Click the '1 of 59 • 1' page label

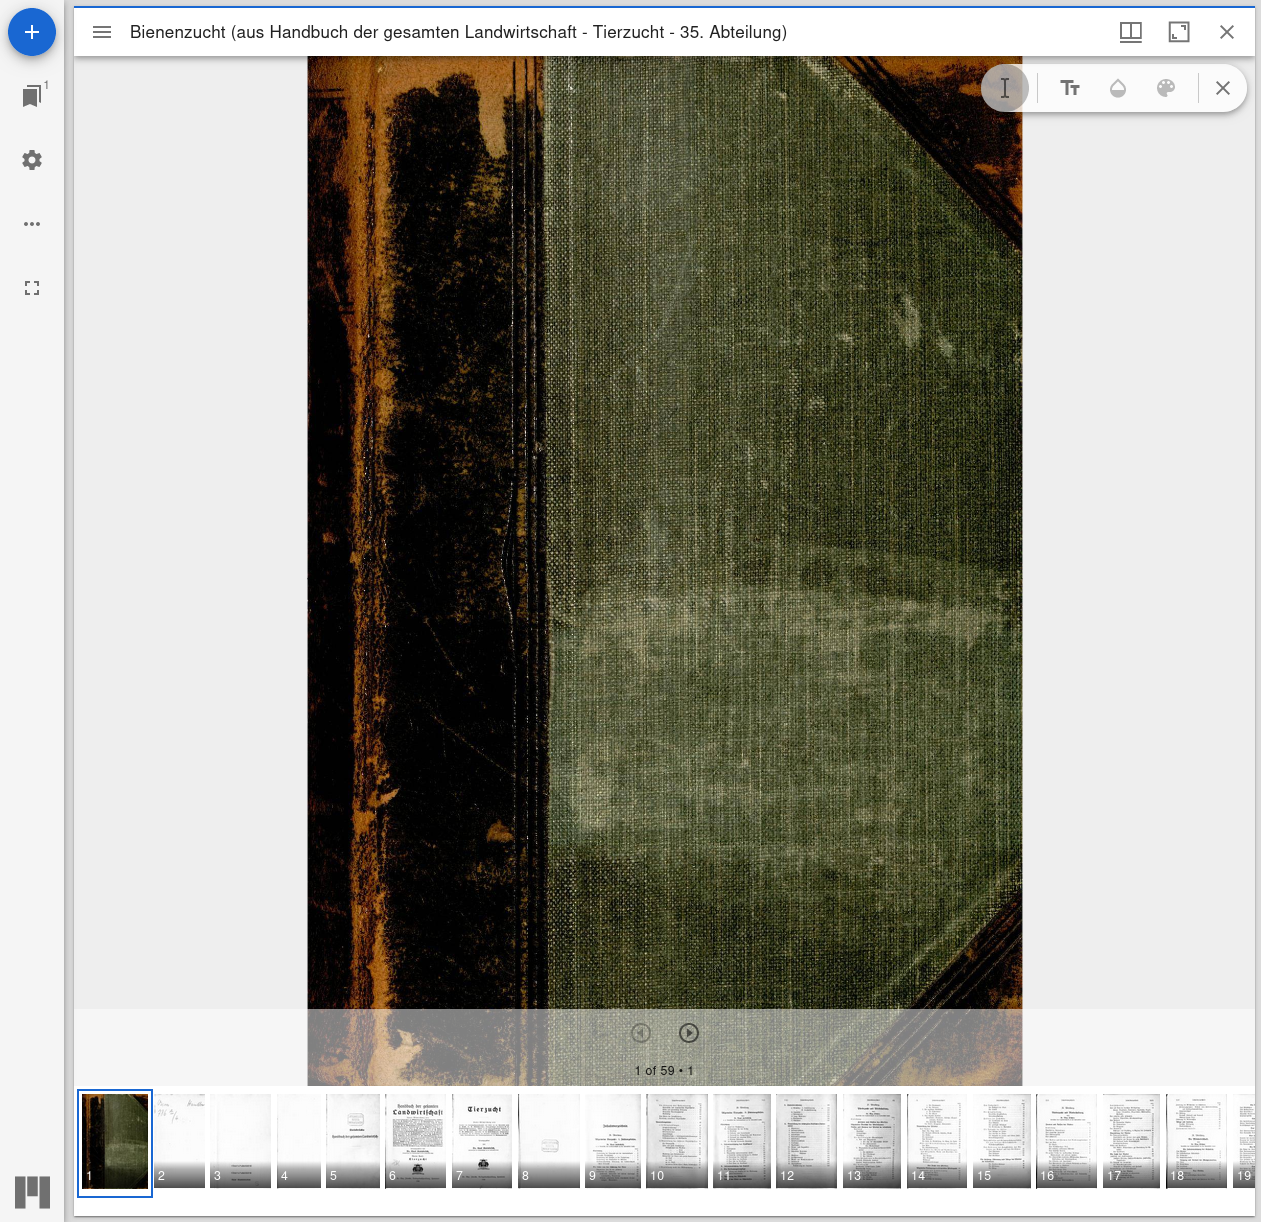click(x=664, y=1070)
